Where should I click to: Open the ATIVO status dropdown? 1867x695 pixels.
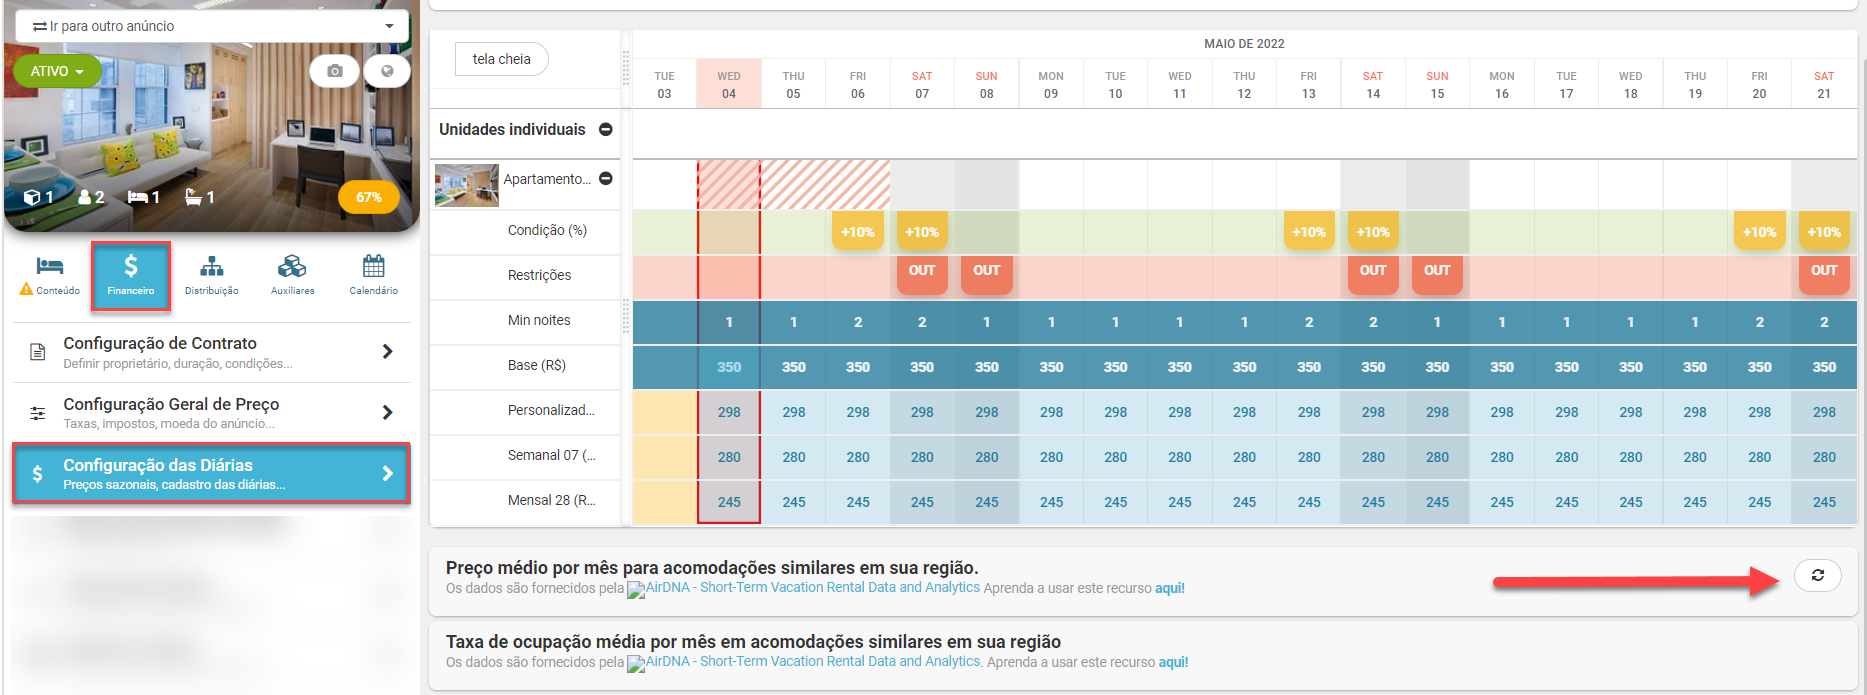[57, 71]
